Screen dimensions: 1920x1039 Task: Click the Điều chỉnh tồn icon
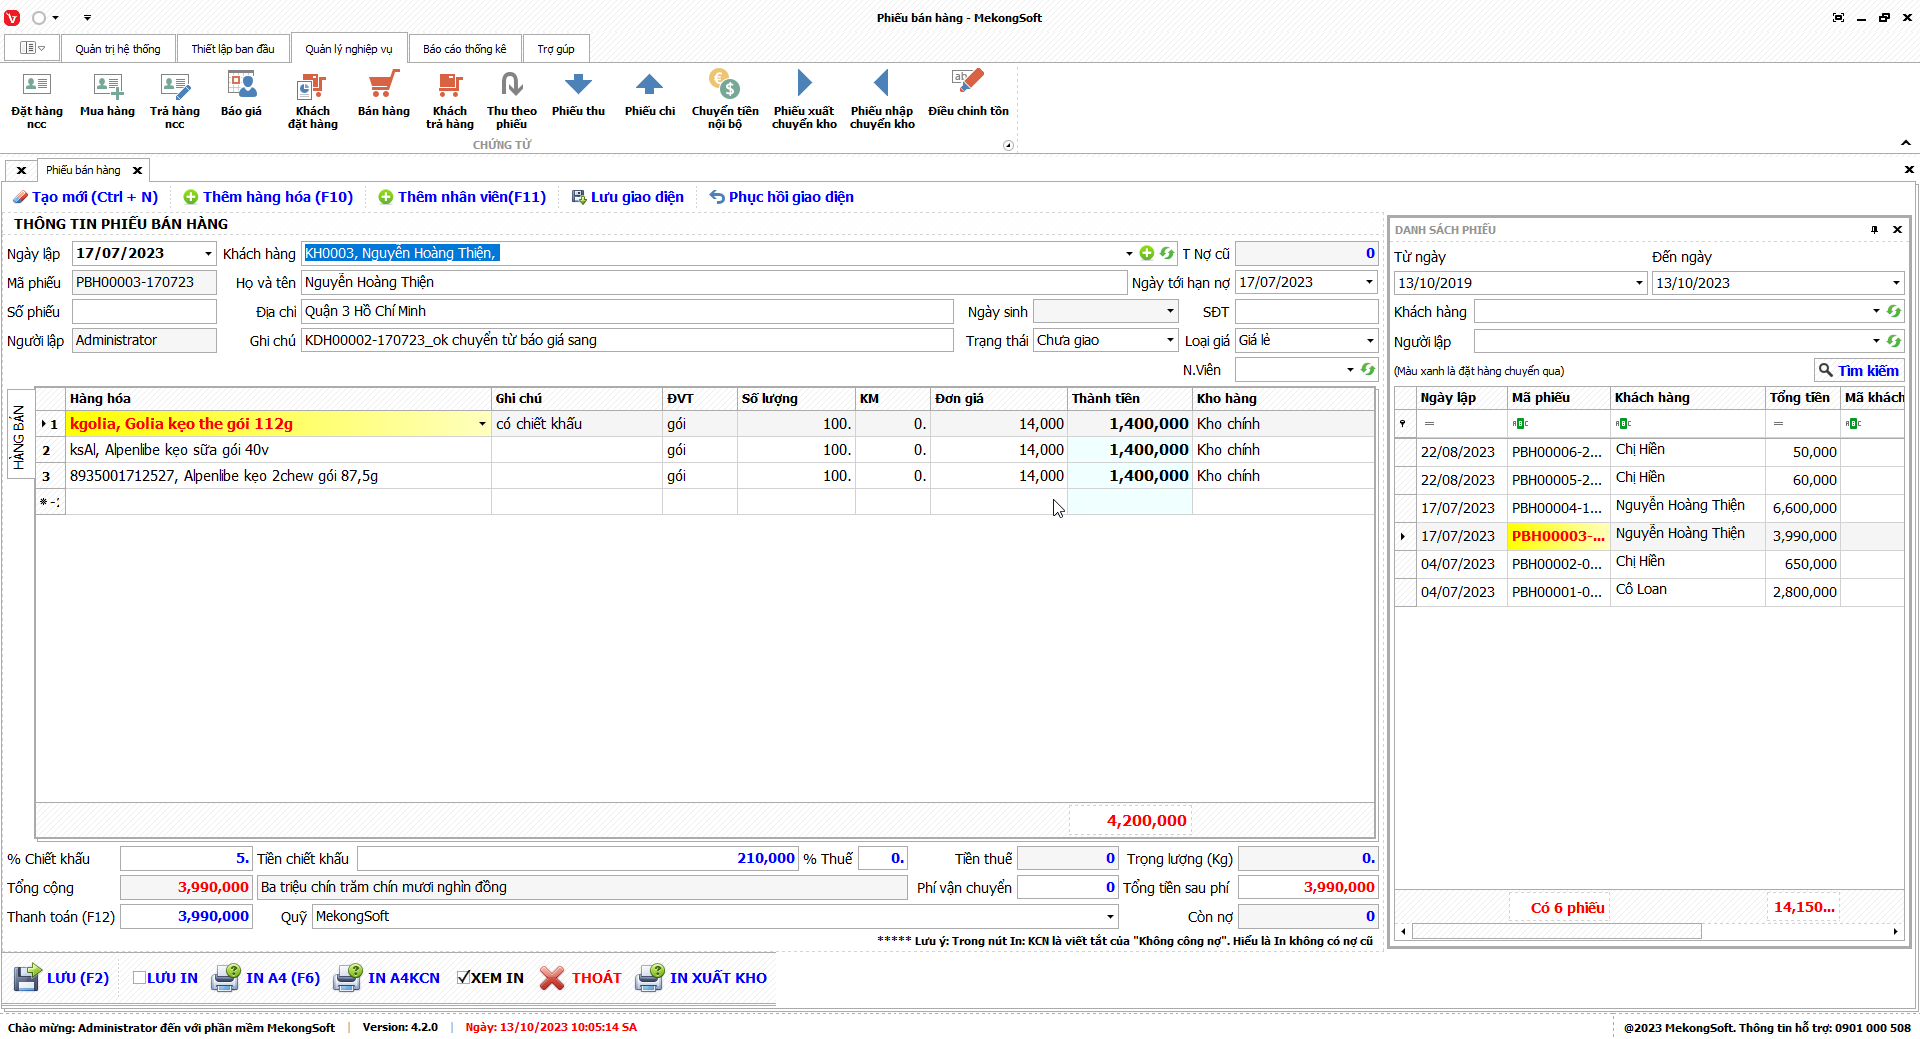coord(967,95)
